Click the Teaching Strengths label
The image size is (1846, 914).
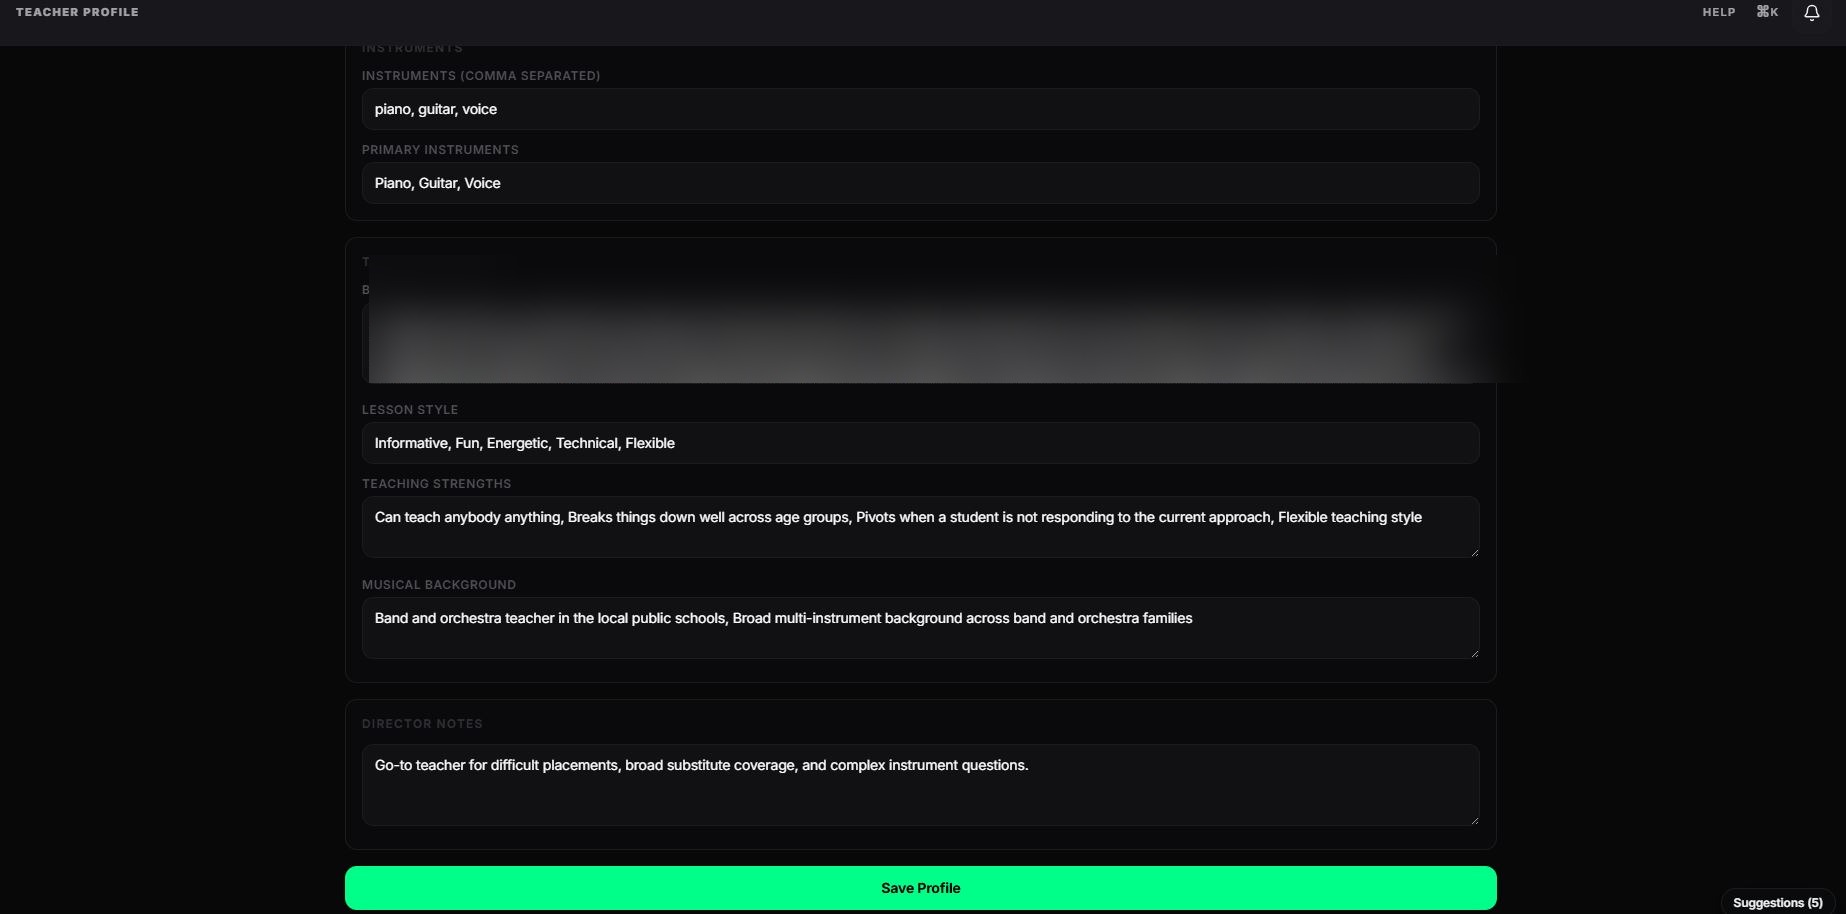pyautogui.click(x=436, y=484)
